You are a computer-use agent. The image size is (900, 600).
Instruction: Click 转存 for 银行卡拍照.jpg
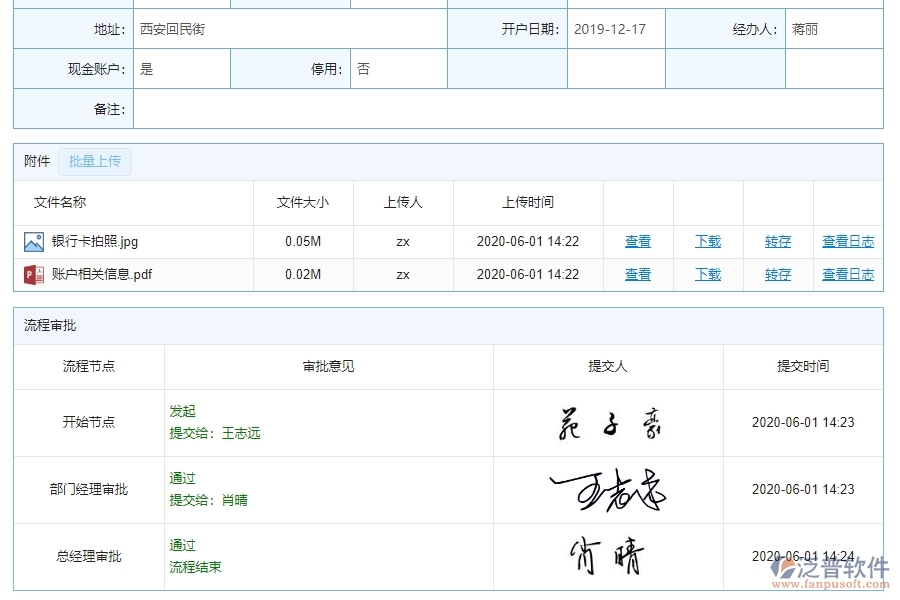[777, 241]
